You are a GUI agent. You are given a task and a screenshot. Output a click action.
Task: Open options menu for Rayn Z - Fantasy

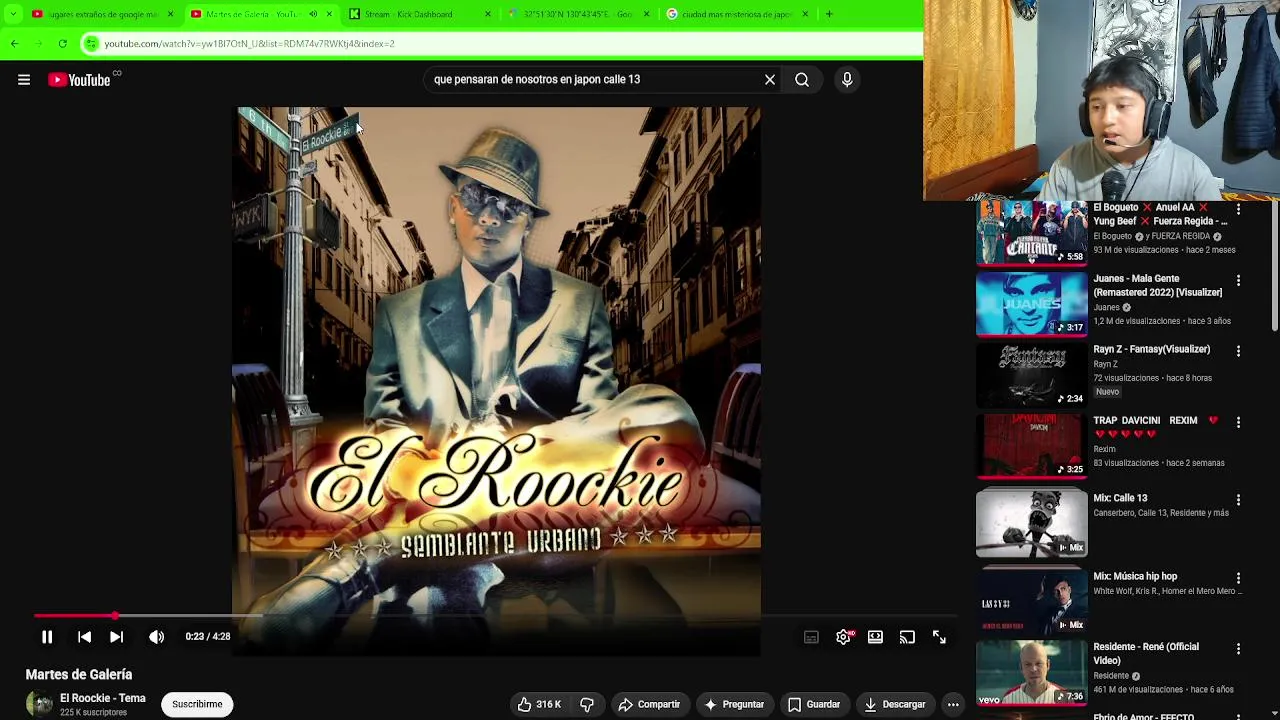pos(1238,352)
